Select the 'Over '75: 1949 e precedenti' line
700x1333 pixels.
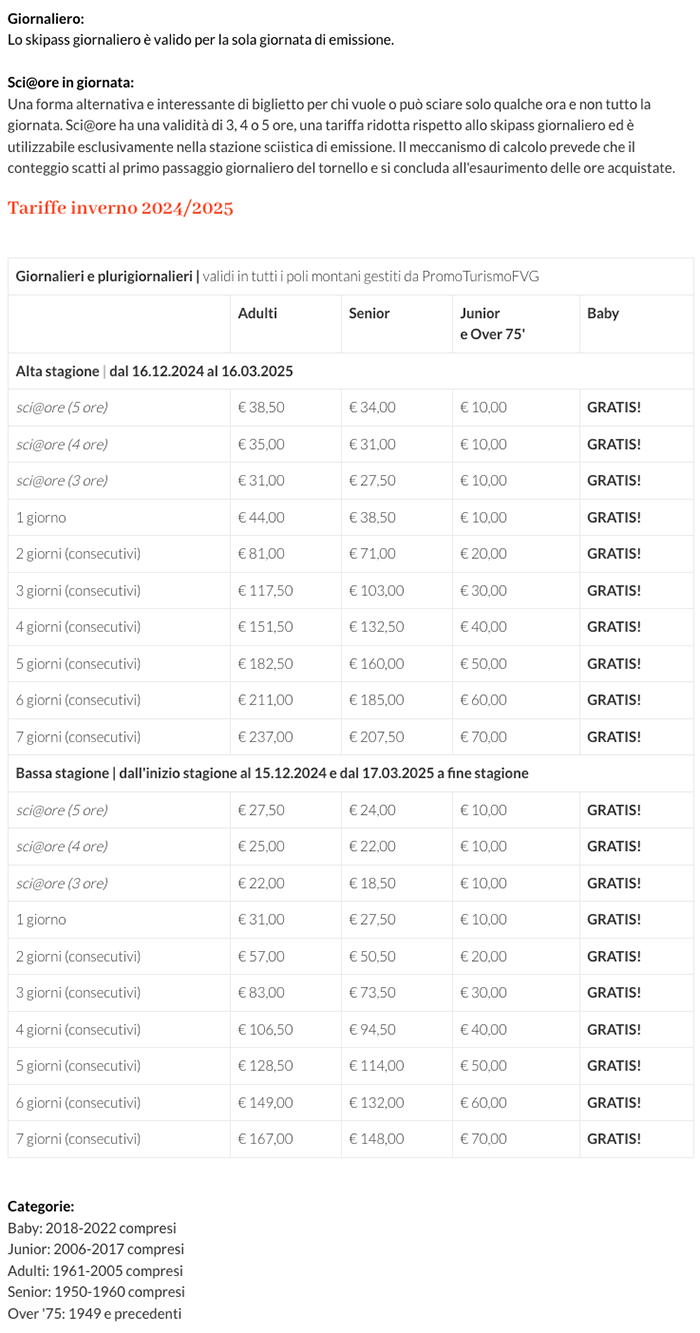(x=94, y=1313)
